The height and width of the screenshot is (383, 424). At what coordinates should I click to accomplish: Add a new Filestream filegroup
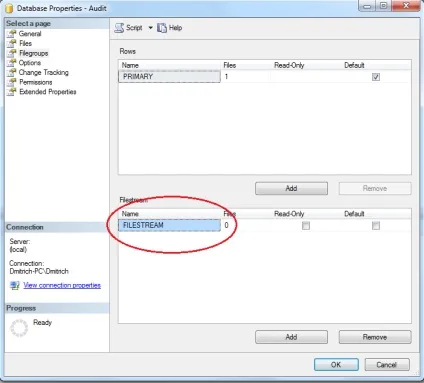[x=291, y=337]
